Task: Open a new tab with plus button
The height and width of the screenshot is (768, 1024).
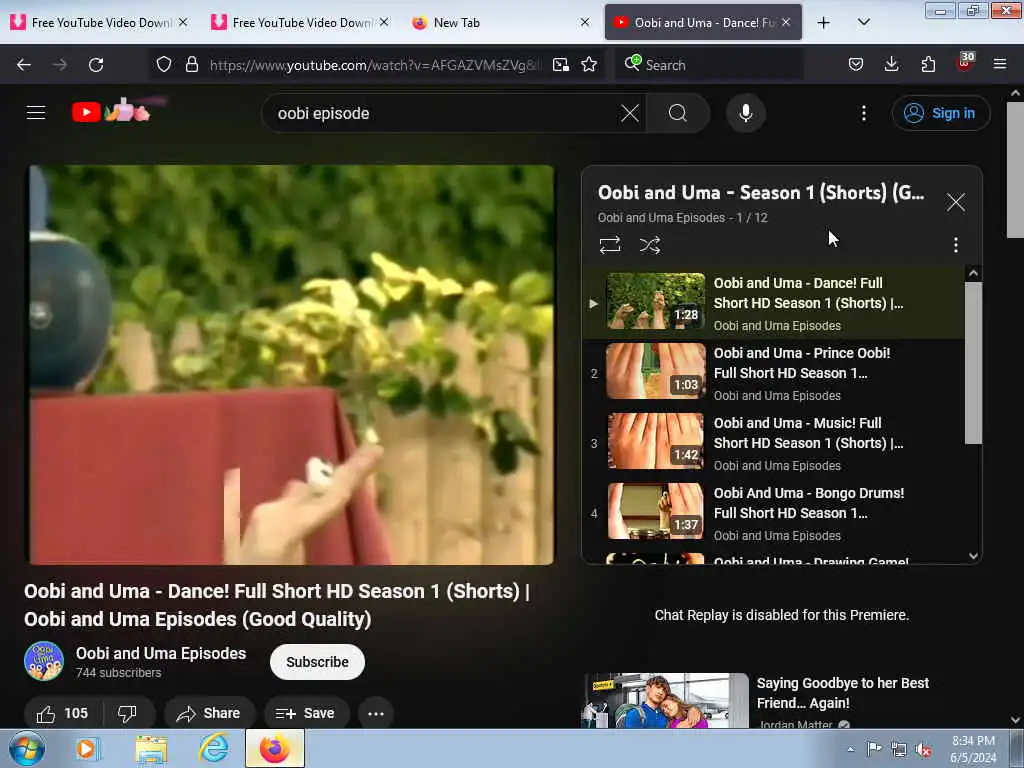Action: [x=824, y=23]
